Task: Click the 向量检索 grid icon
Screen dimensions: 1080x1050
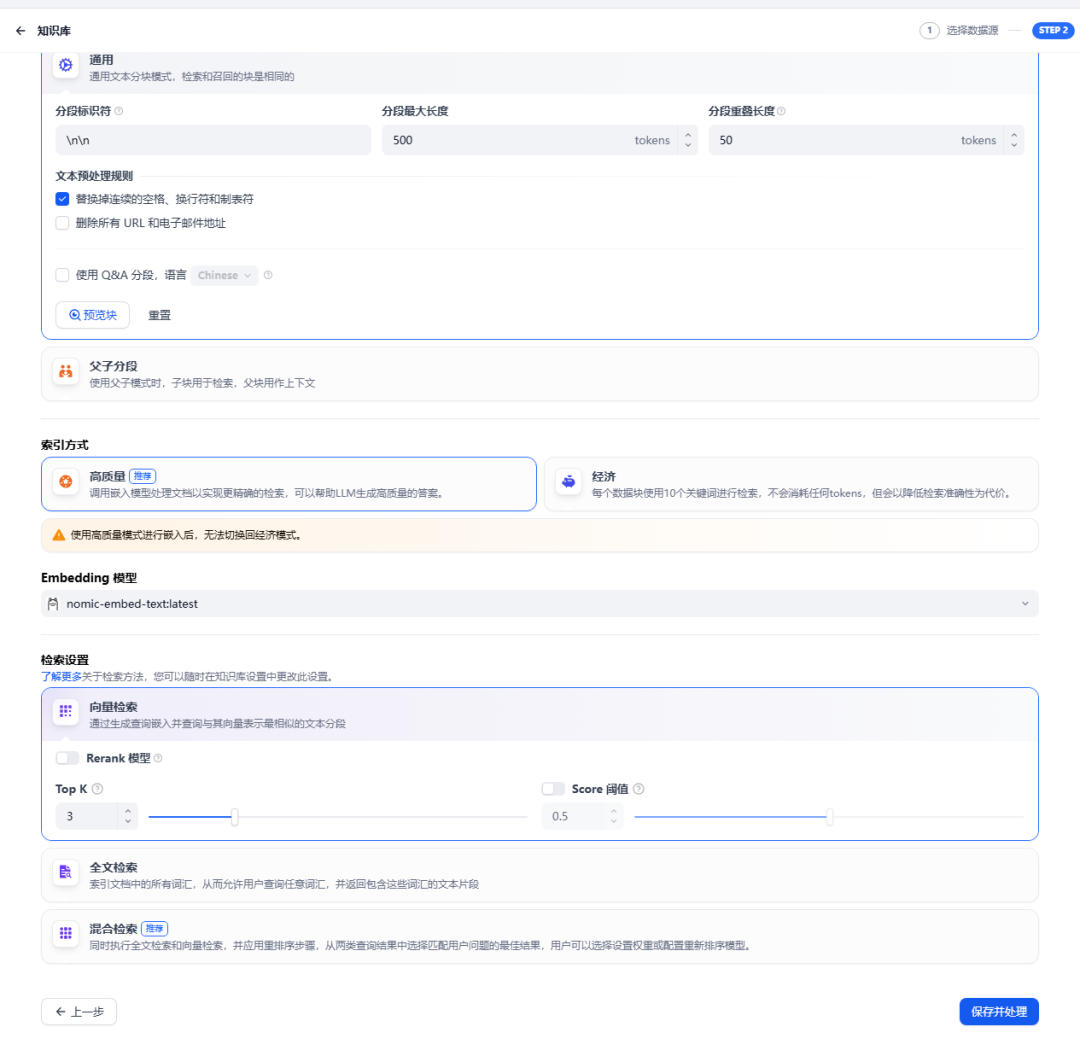Action: [66, 712]
